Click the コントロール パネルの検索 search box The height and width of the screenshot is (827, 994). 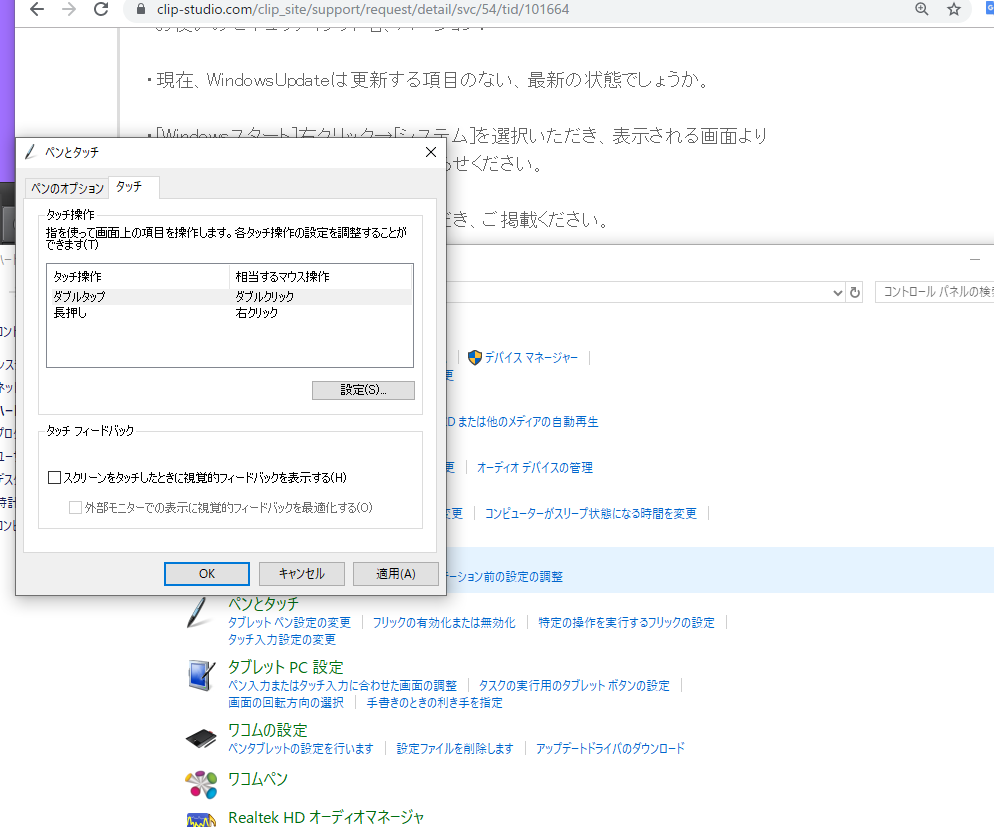(x=934, y=292)
